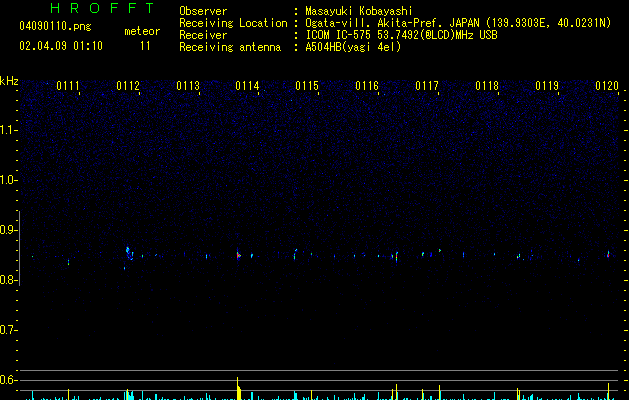
Task: Click the 0118 time marker
Action: [x=487, y=86]
